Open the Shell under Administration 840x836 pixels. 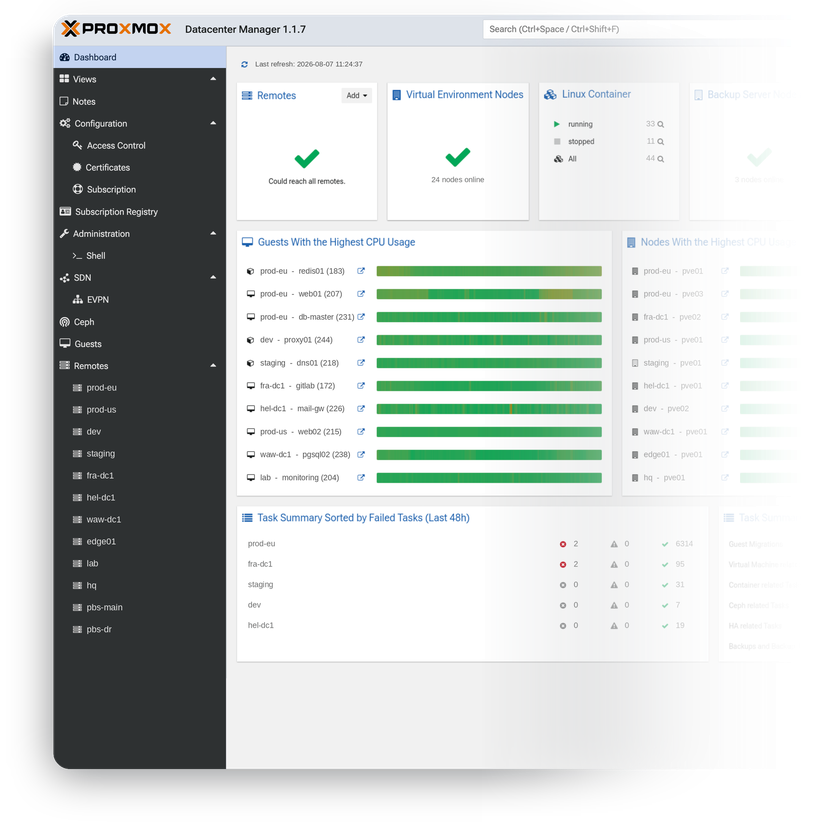140,255
